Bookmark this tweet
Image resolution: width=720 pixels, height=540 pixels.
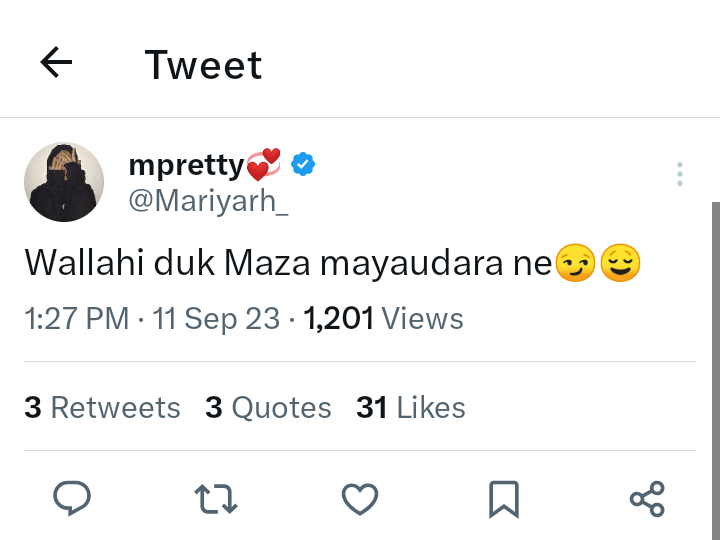503,497
